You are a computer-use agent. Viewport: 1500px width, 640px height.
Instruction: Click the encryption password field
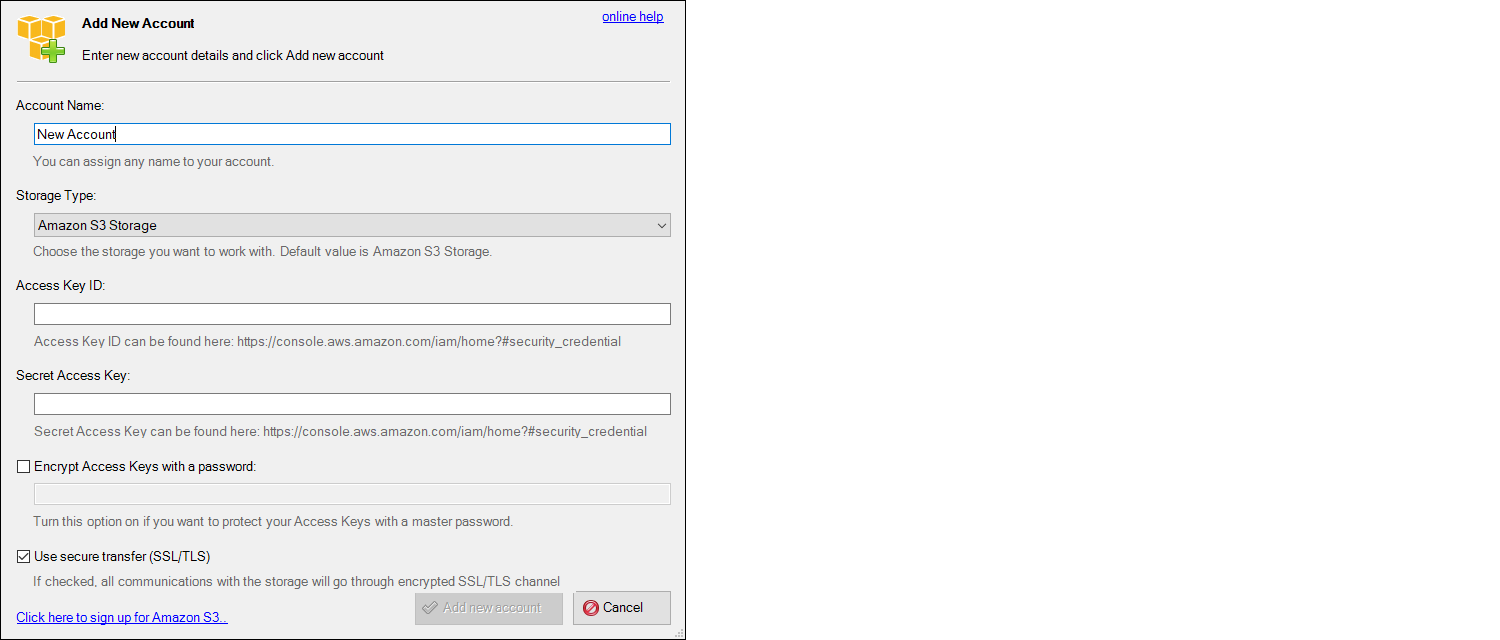[x=352, y=494]
